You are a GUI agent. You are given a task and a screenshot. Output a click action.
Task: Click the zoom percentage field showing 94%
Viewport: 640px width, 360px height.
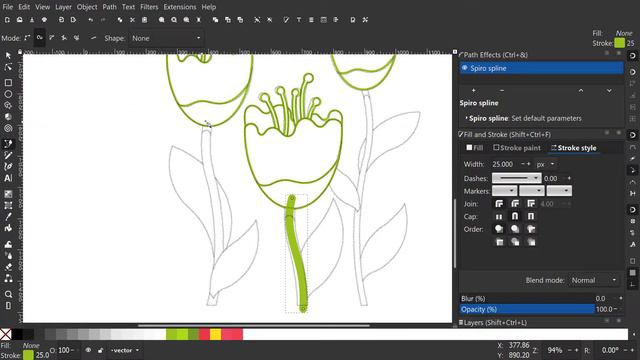pos(556,350)
